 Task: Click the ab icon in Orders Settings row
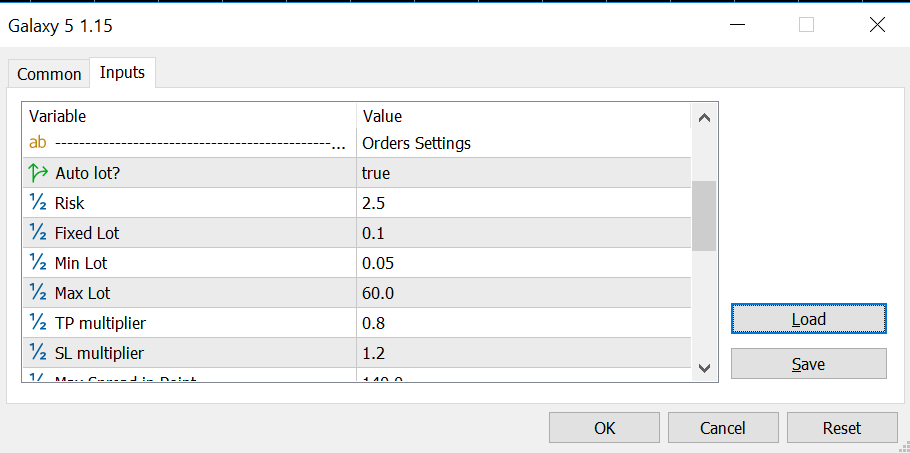[38, 143]
